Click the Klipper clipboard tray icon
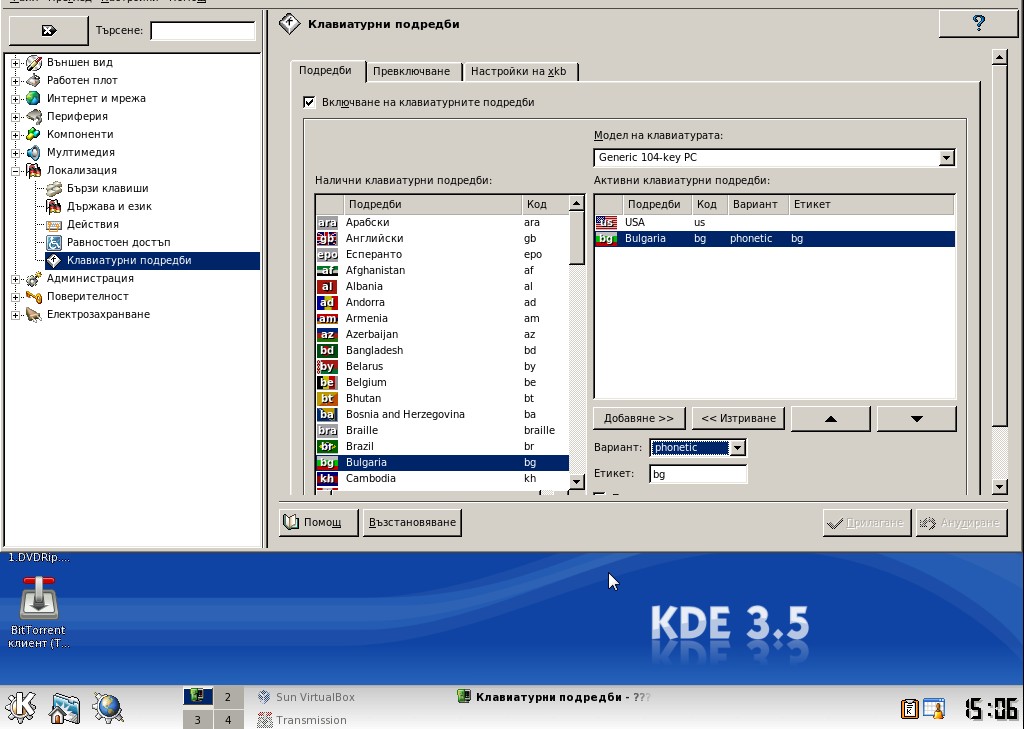This screenshot has height=729, width=1024. pyautogui.click(x=909, y=709)
